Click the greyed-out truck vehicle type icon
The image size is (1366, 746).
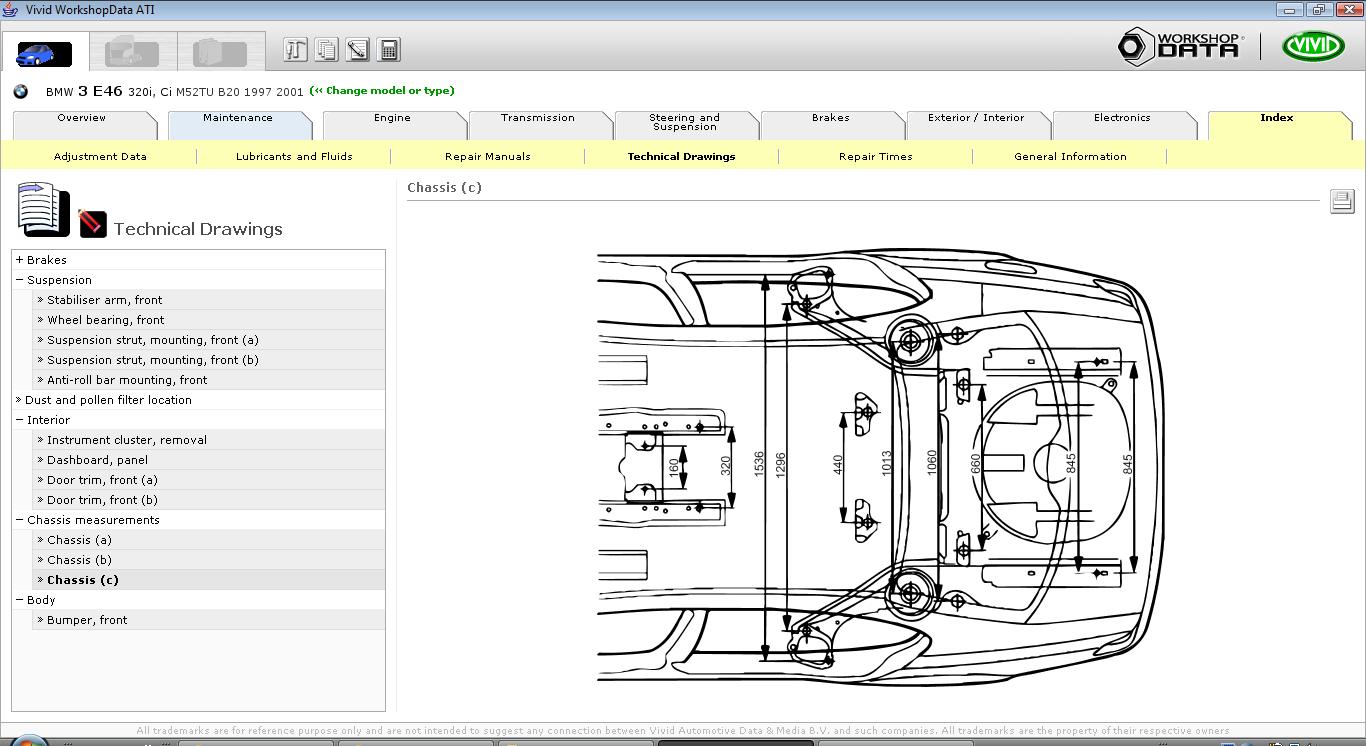pyautogui.click(x=132, y=52)
